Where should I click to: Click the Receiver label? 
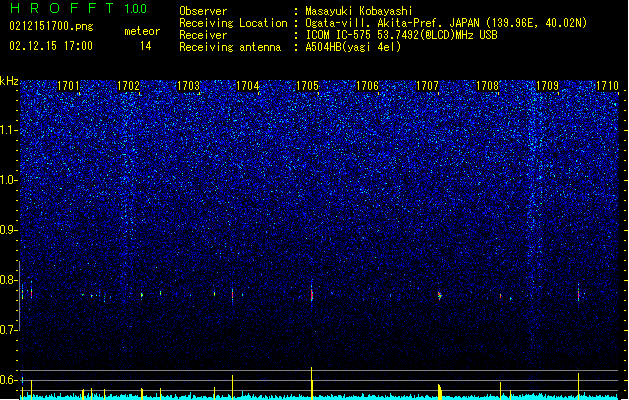(x=203, y=35)
